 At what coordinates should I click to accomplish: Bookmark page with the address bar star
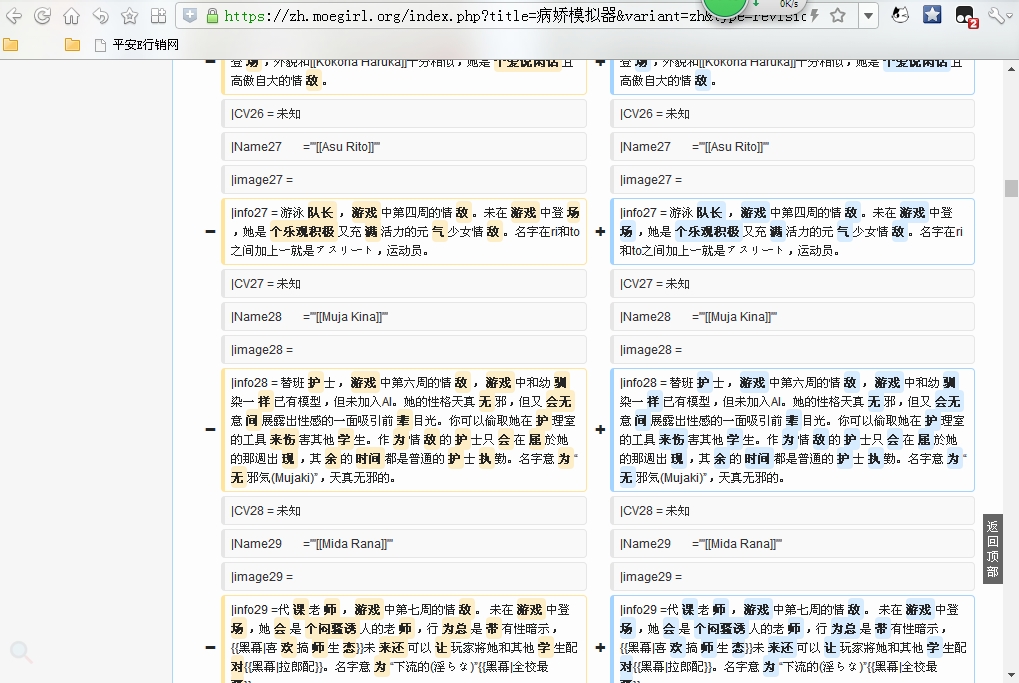click(838, 16)
